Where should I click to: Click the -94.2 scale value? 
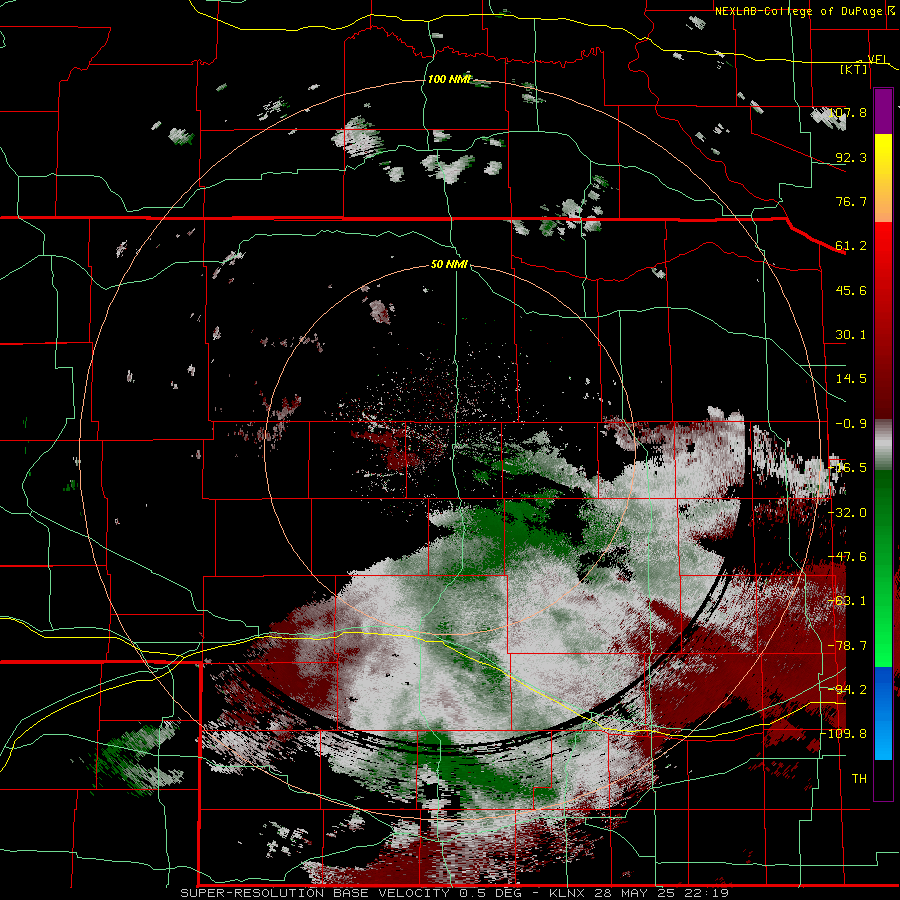[x=848, y=689]
